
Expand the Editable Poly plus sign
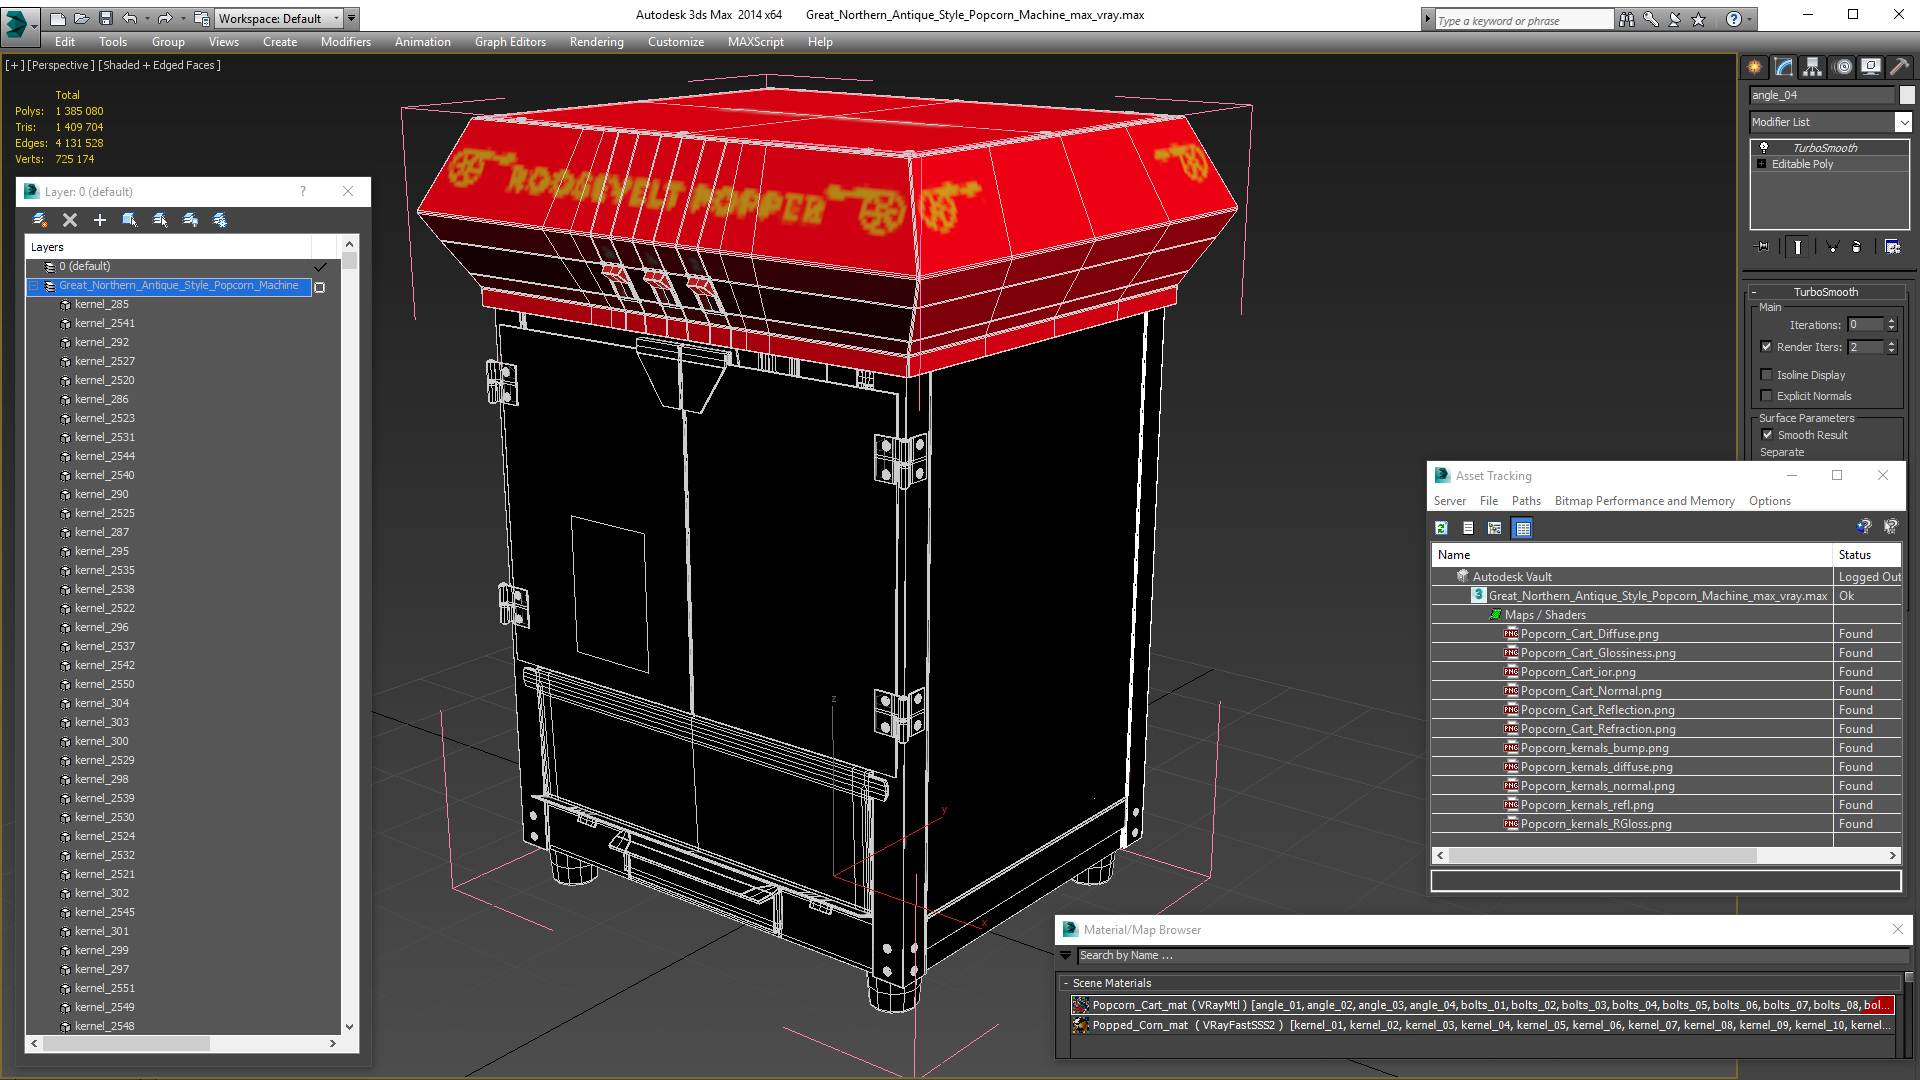click(1762, 164)
